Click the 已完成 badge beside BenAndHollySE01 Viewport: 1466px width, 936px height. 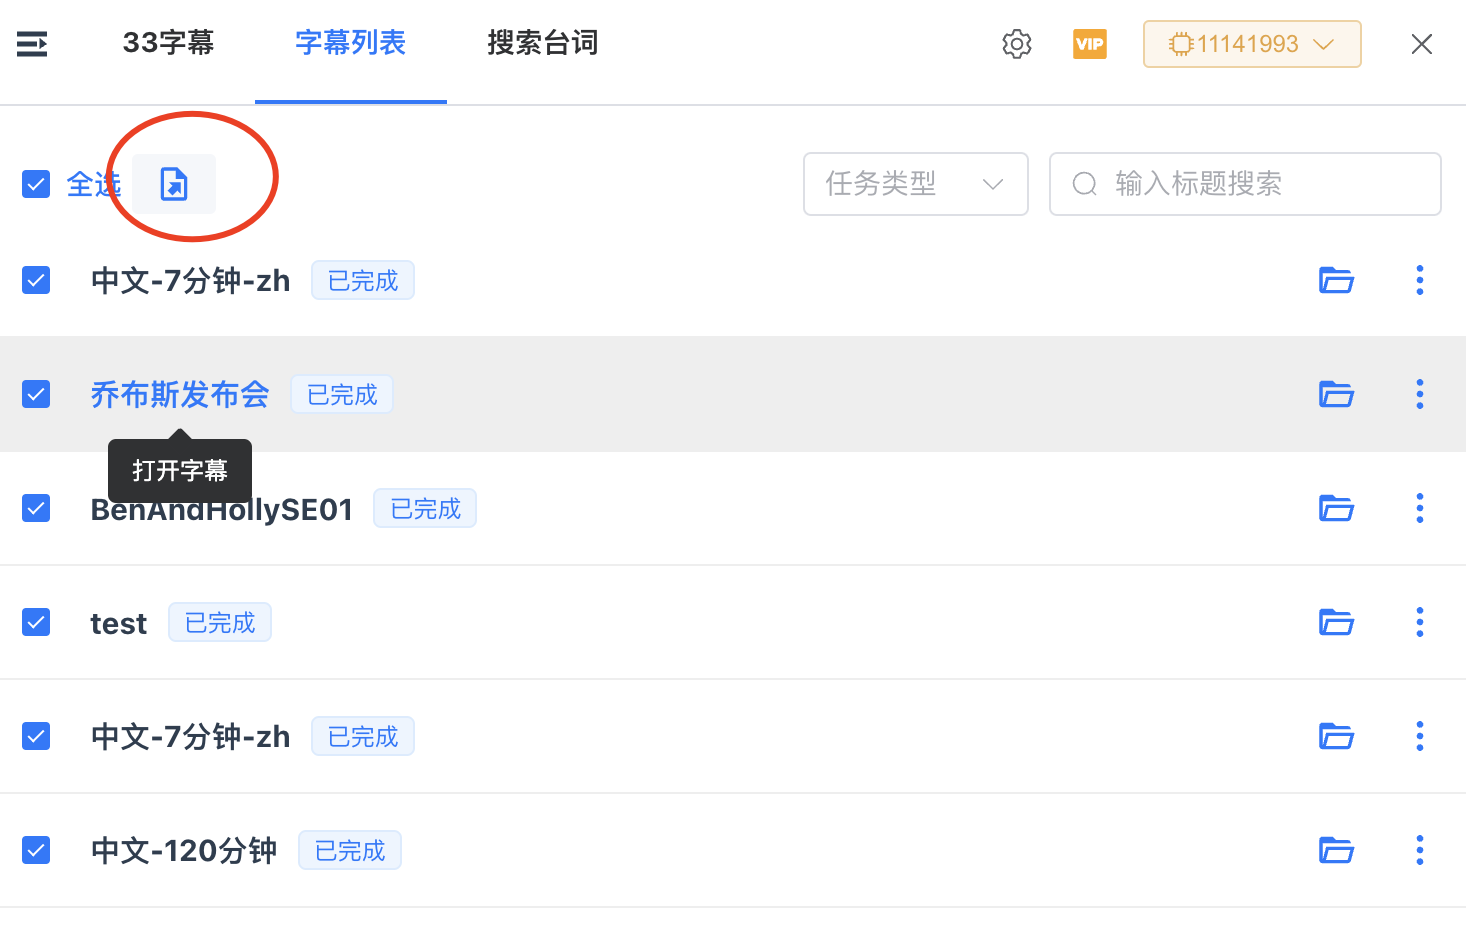(424, 508)
